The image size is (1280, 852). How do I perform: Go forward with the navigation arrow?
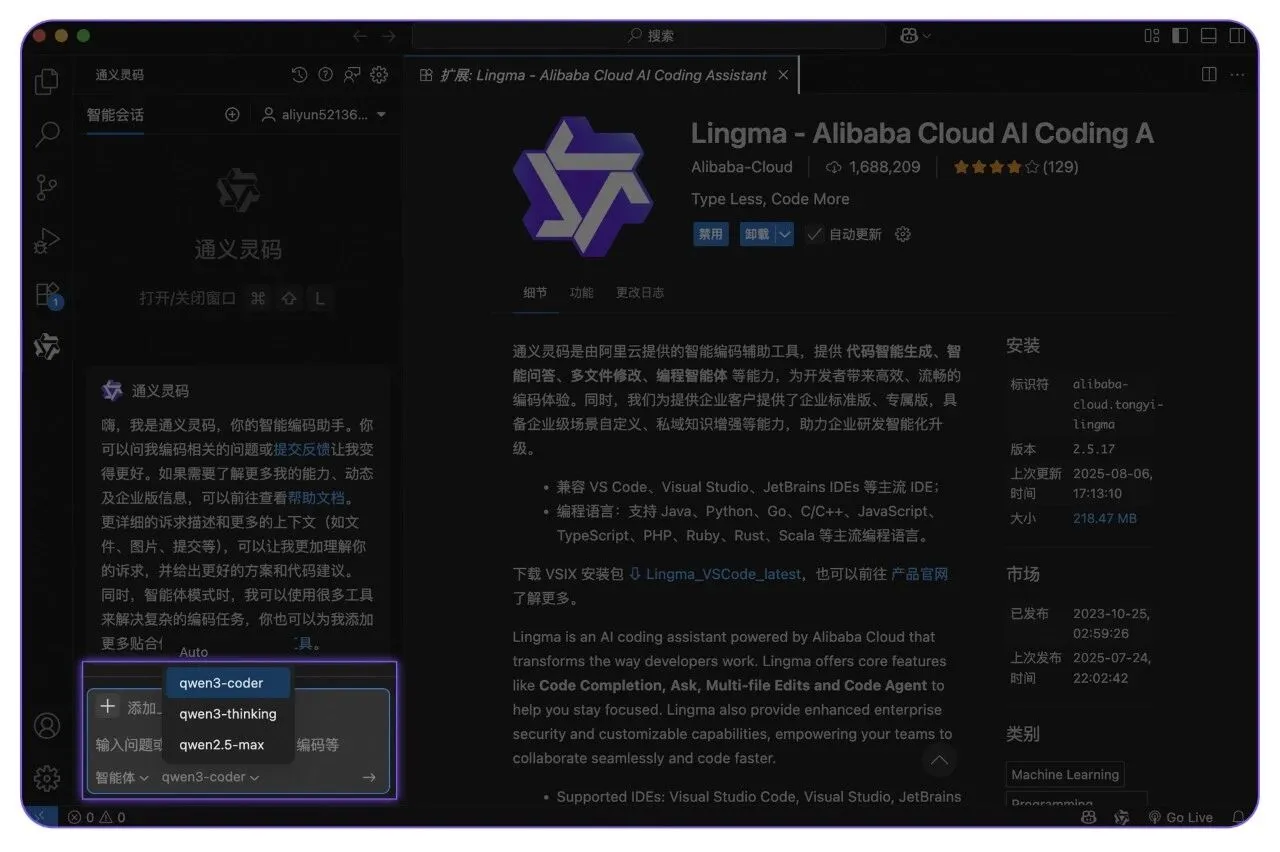pyautogui.click(x=388, y=36)
